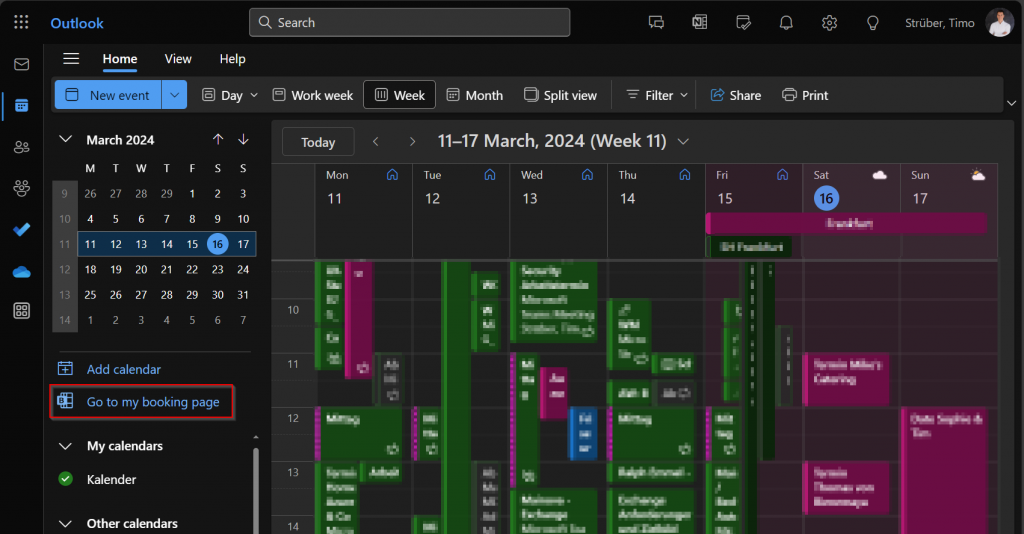
Task: Toggle the hamburger navigation pane button
Action: pyautogui.click(x=71, y=59)
